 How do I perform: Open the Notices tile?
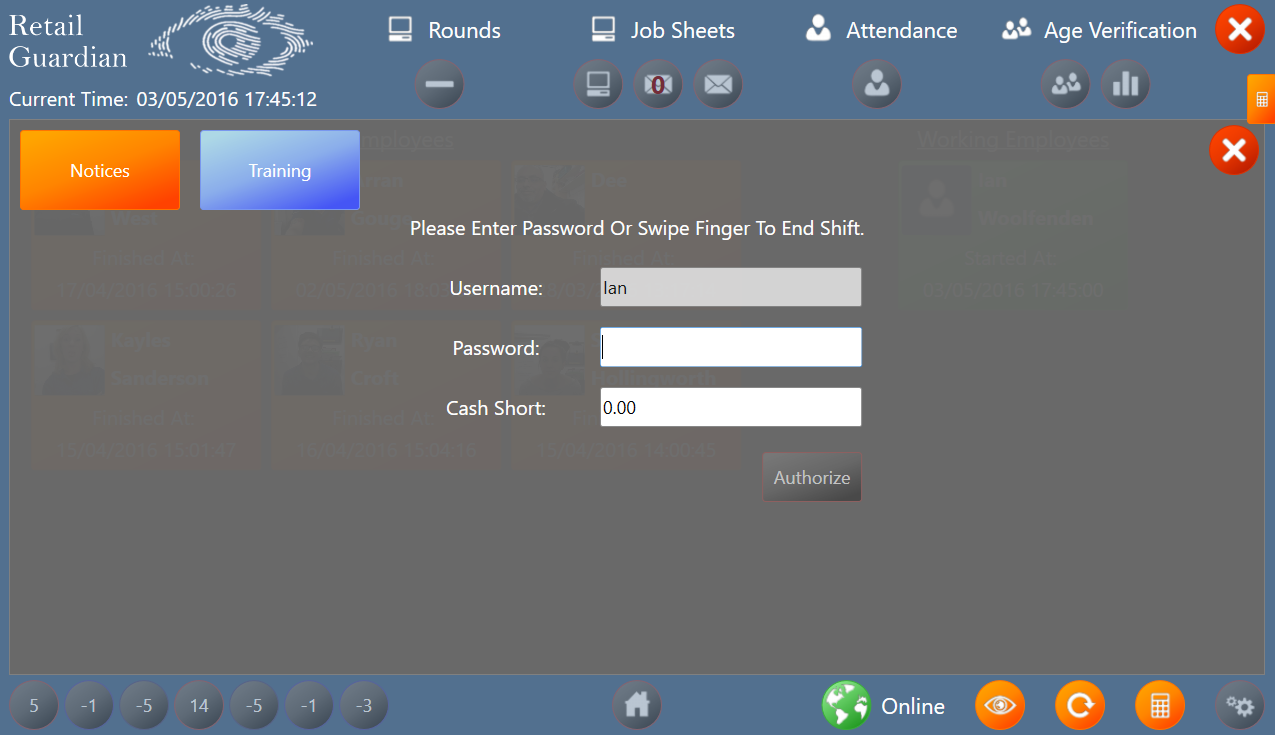coord(100,170)
